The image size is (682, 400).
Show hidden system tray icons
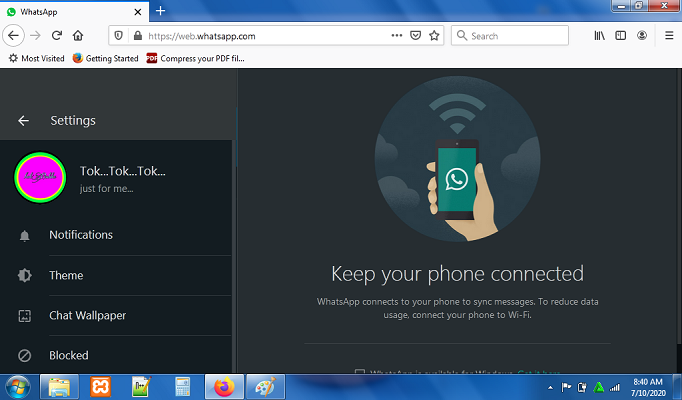pyautogui.click(x=550, y=387)
